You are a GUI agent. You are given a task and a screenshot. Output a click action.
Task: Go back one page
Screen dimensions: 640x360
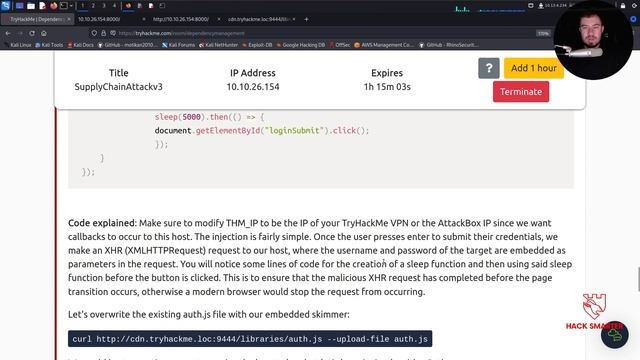point(8,33)
